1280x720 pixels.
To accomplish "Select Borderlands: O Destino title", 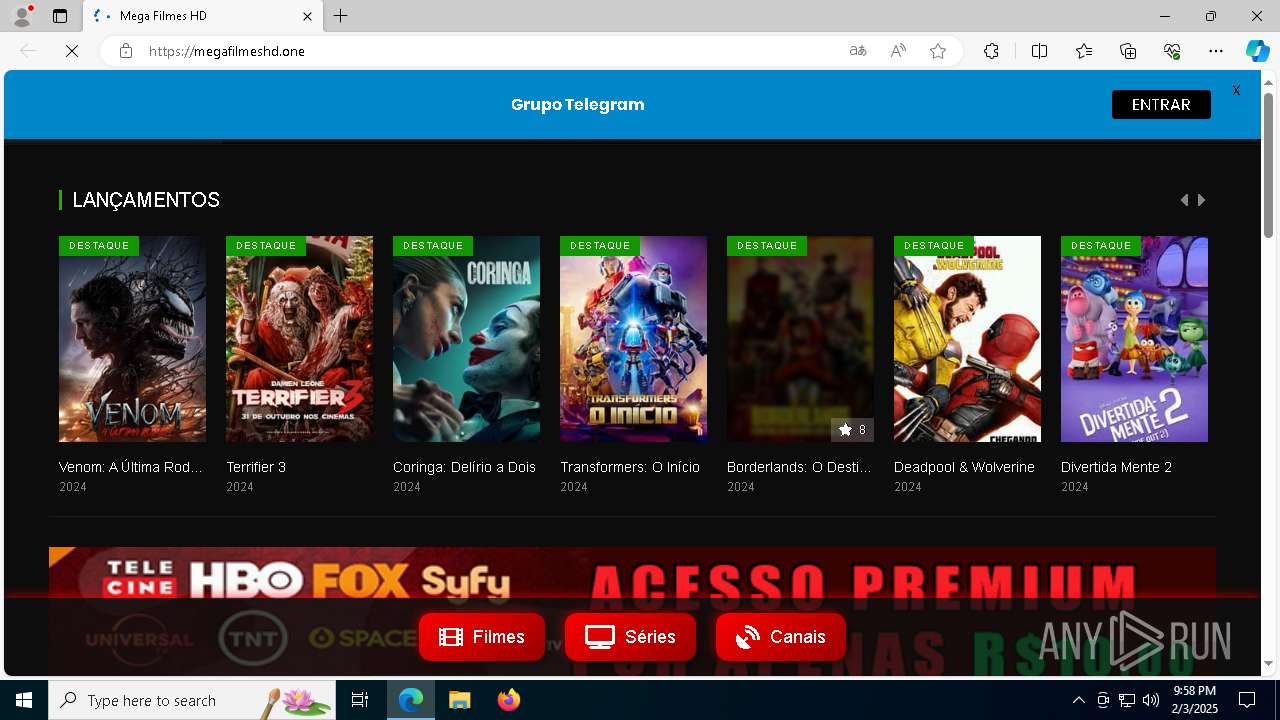I will (799, 467).
